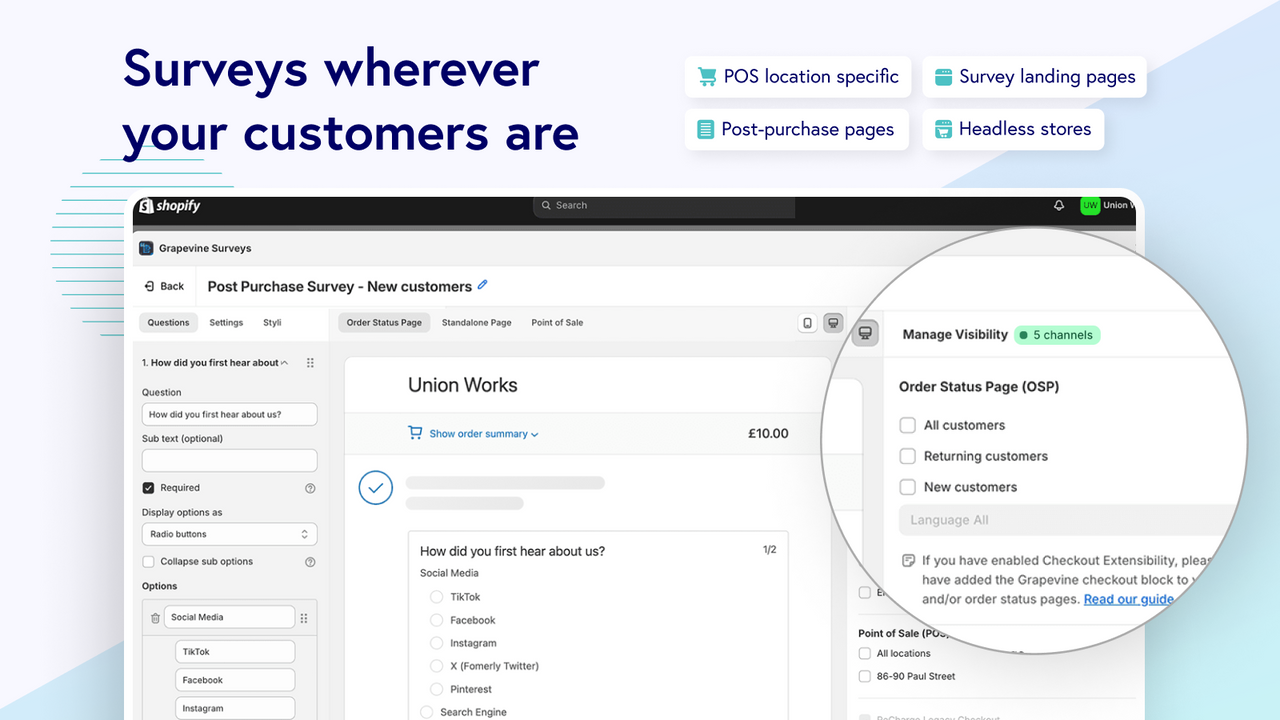Screen dimensions: 1280x720
Task: Click the Search field in the Shopify header
Action: coord(663,205)
